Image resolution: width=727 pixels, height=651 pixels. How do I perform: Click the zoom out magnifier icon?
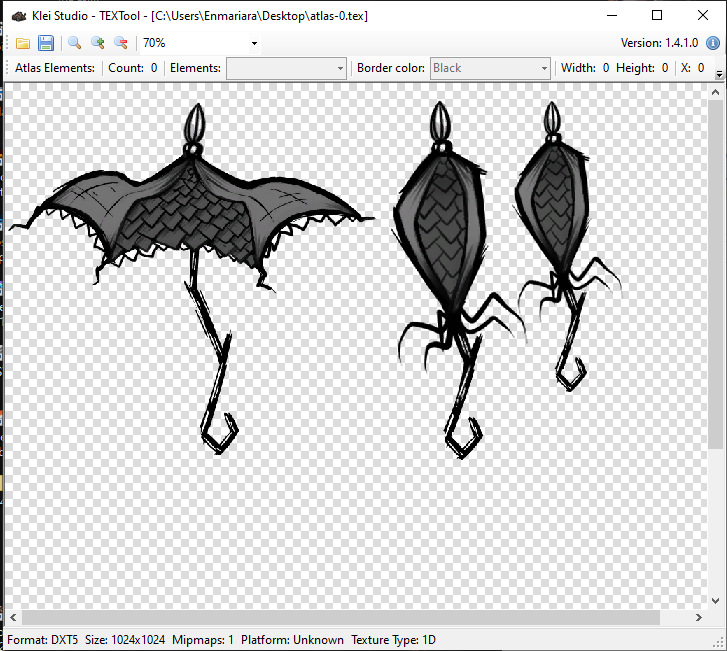[121, 43]
